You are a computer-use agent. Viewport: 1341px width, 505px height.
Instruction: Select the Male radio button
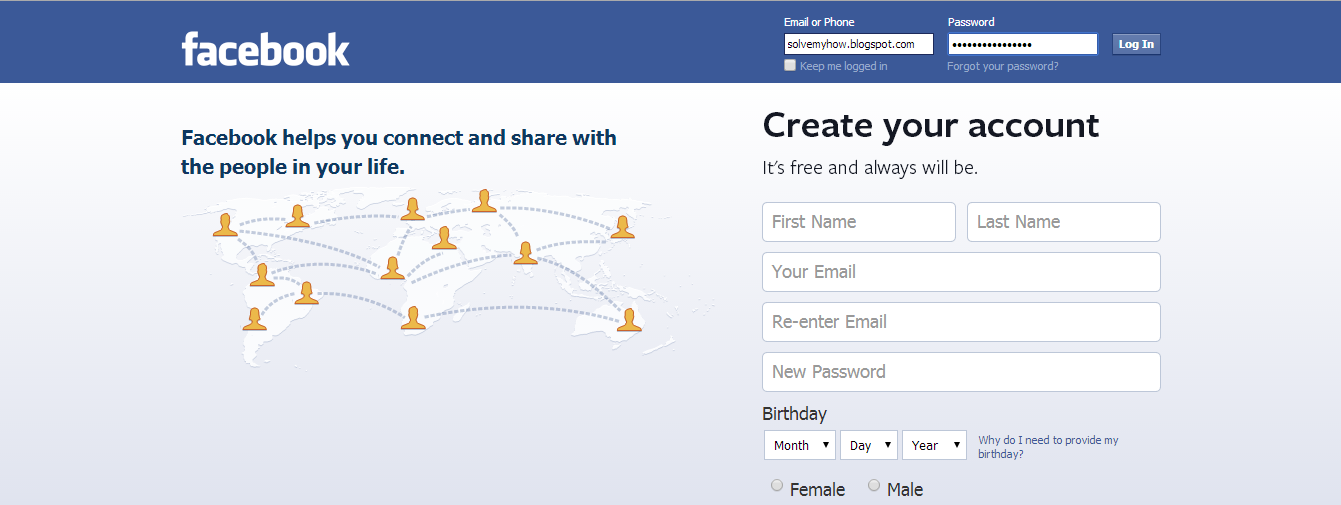(874, 486)
